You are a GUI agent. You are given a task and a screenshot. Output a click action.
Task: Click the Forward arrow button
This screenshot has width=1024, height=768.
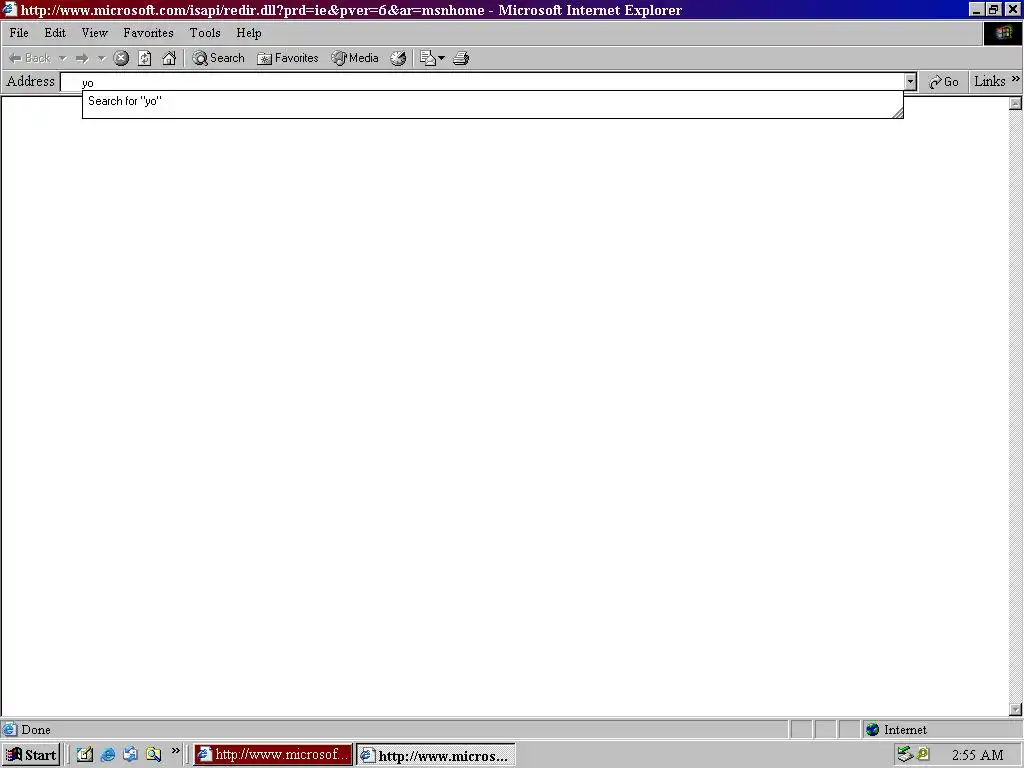82,58
